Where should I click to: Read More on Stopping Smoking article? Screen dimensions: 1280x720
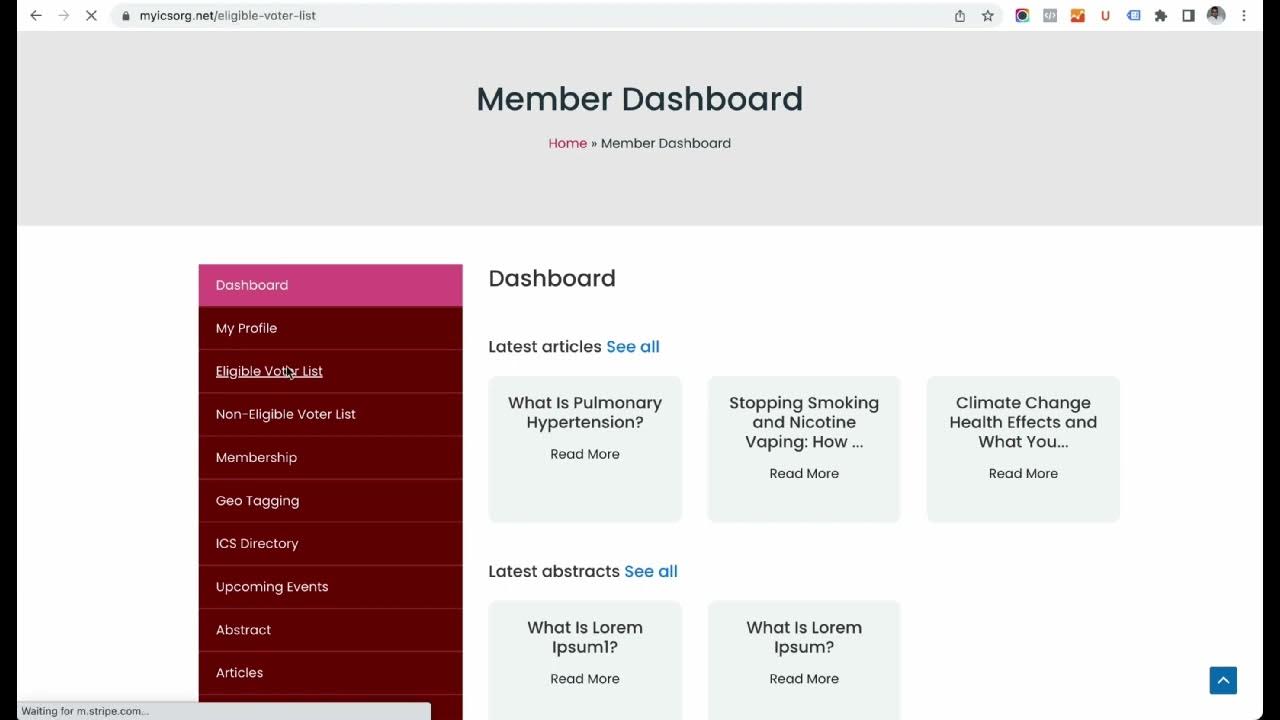804,473
